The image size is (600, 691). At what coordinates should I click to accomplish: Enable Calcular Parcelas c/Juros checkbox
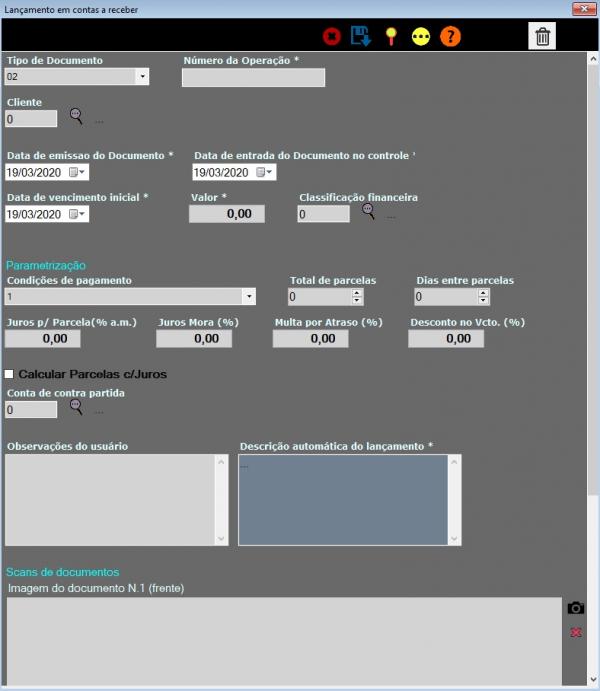(x=10, y=374)
